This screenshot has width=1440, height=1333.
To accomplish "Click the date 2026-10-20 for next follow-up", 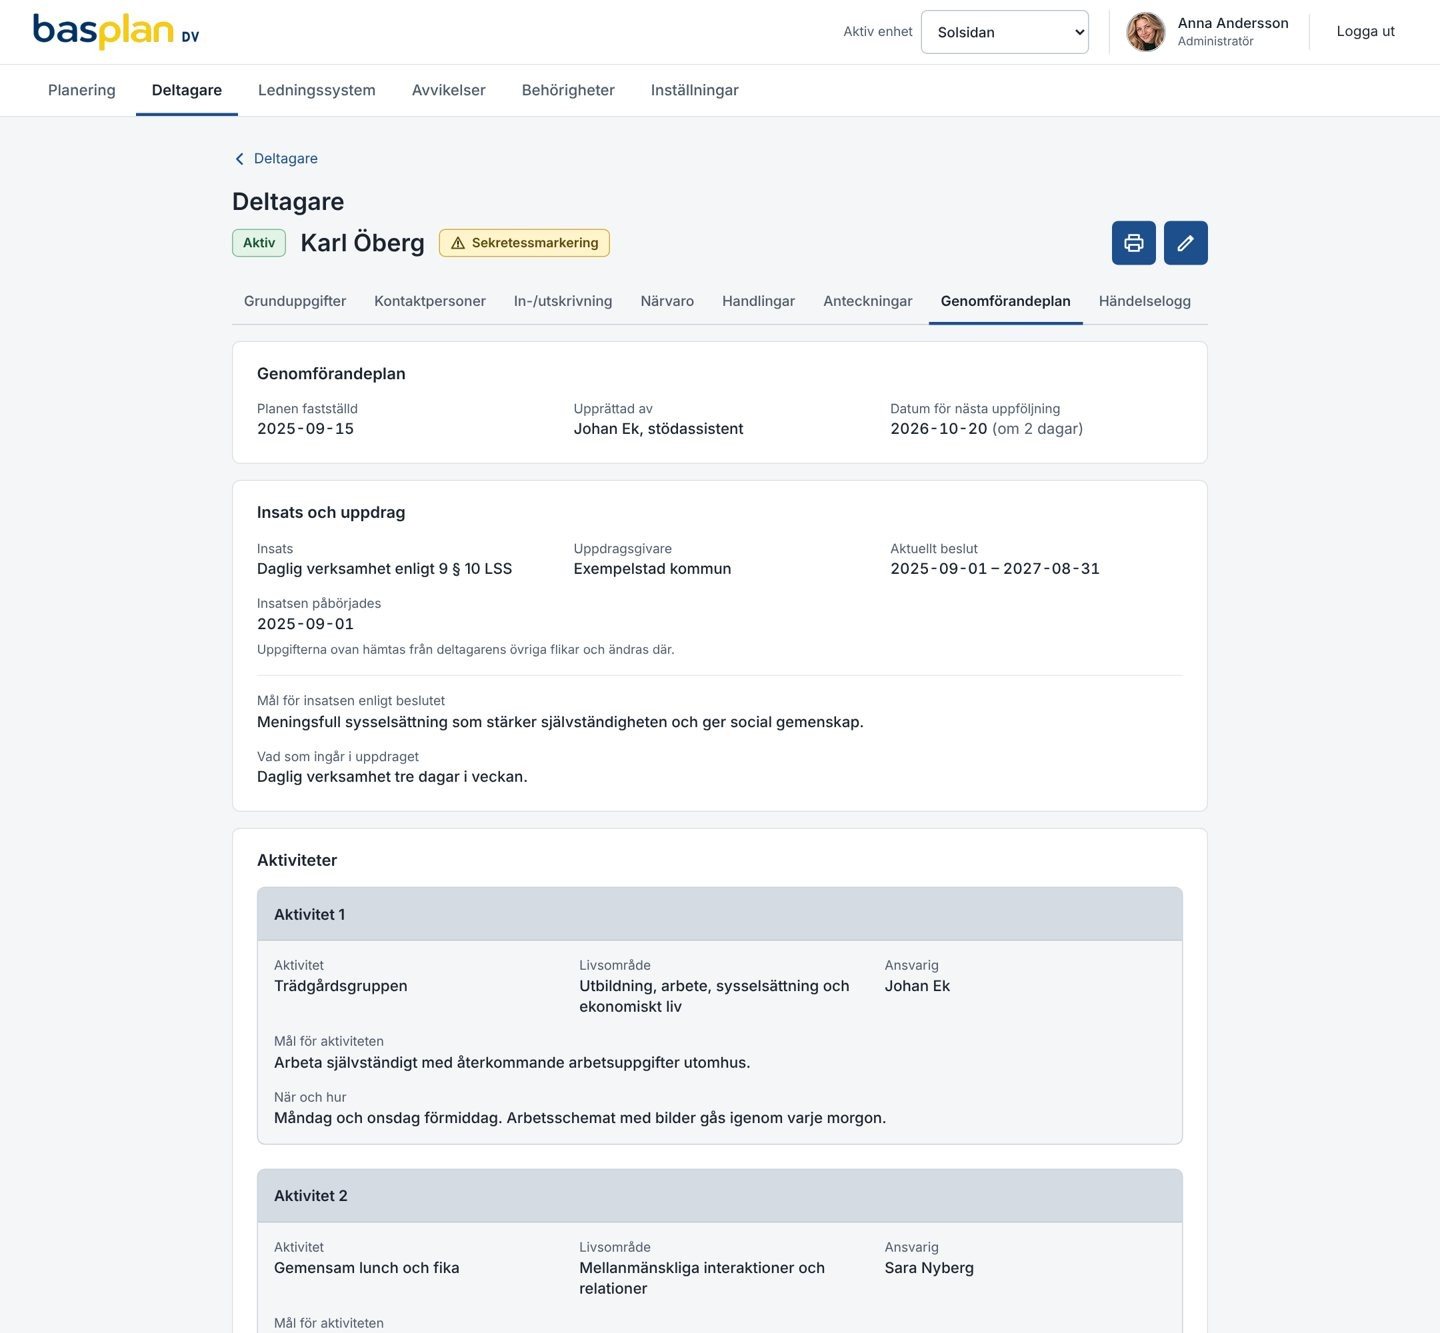I will pyautogui.click(x=939, y=429).
